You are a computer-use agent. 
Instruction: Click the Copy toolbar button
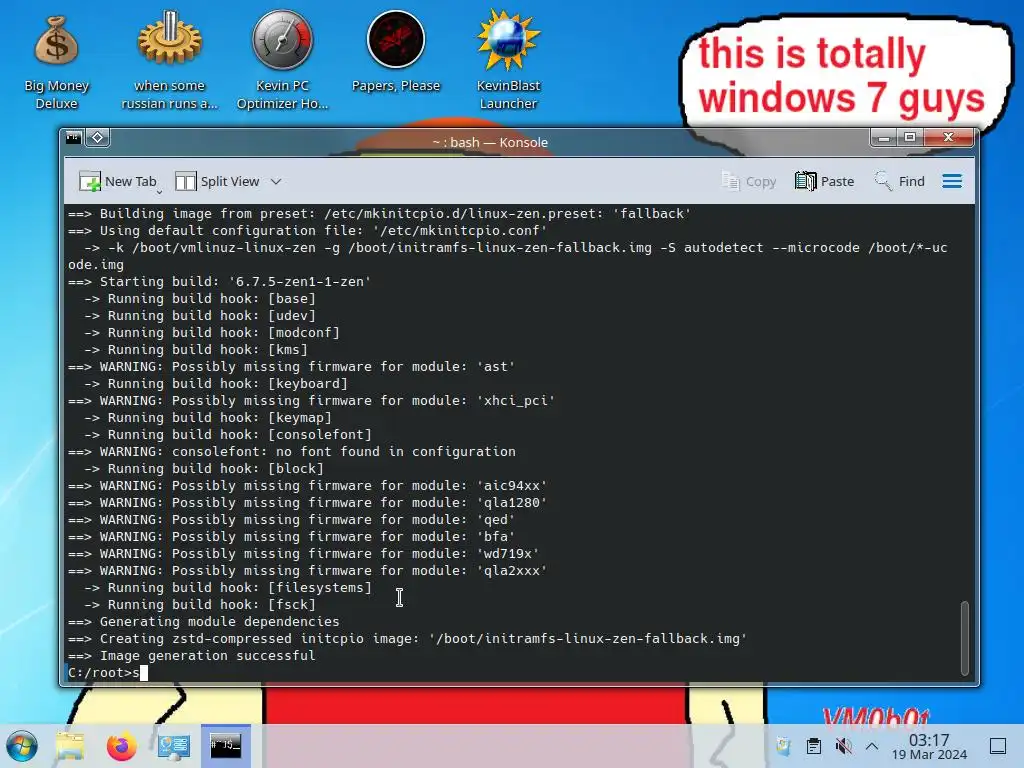tap(748, 182)
